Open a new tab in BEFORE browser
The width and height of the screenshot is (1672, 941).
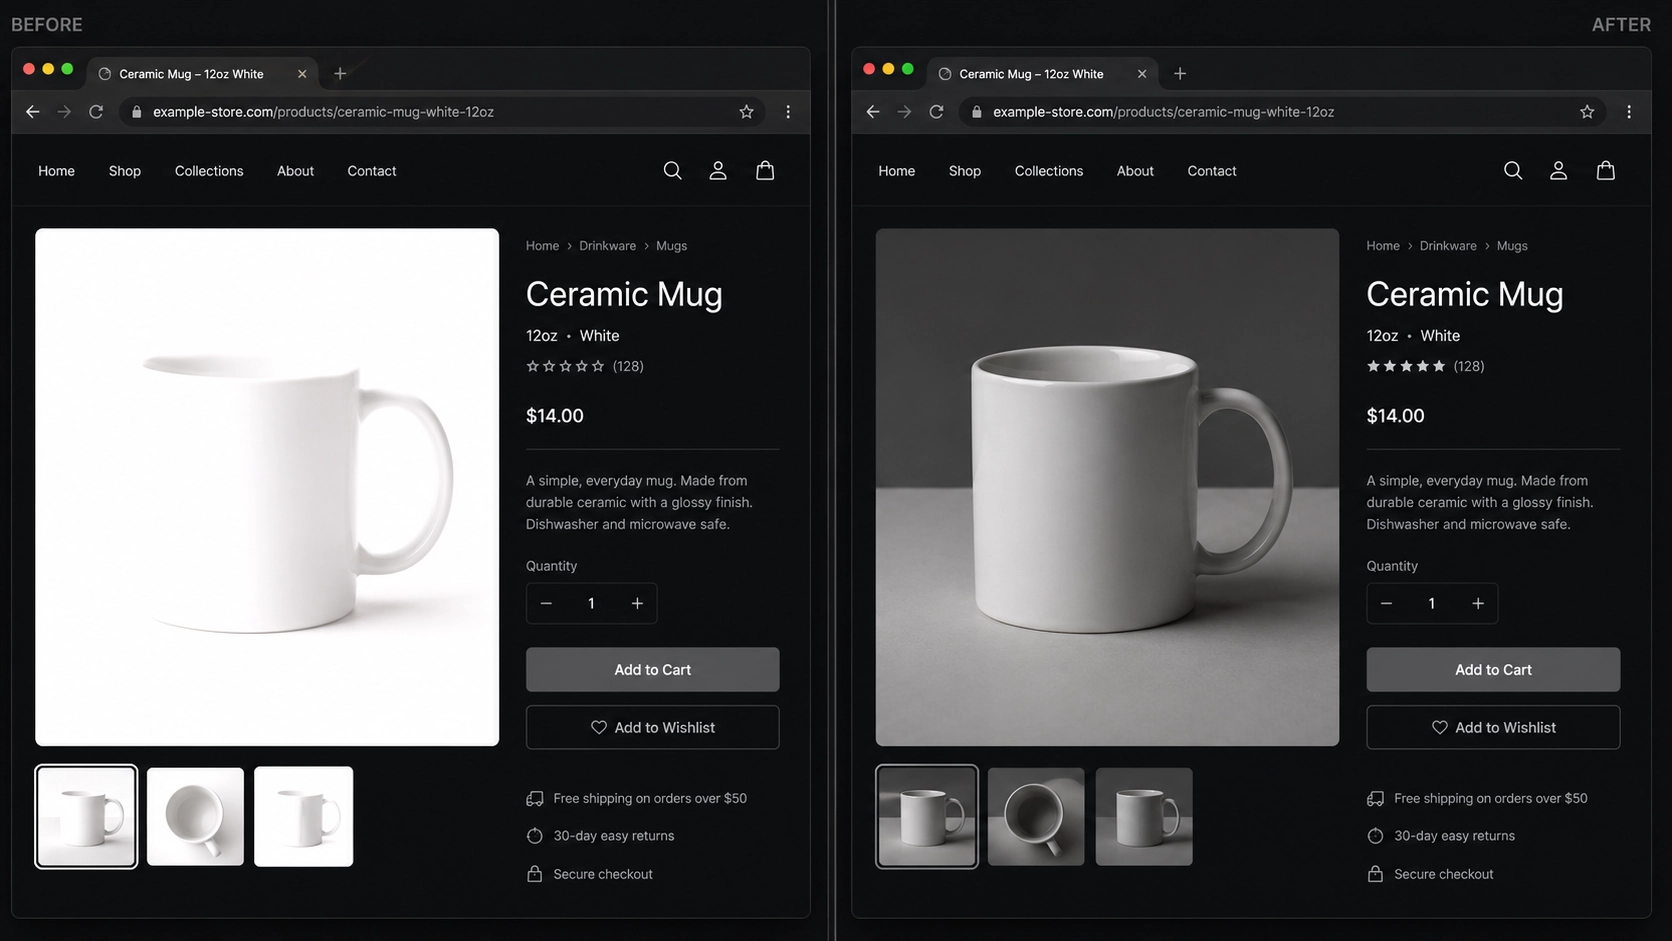click(x=340, y=74)
